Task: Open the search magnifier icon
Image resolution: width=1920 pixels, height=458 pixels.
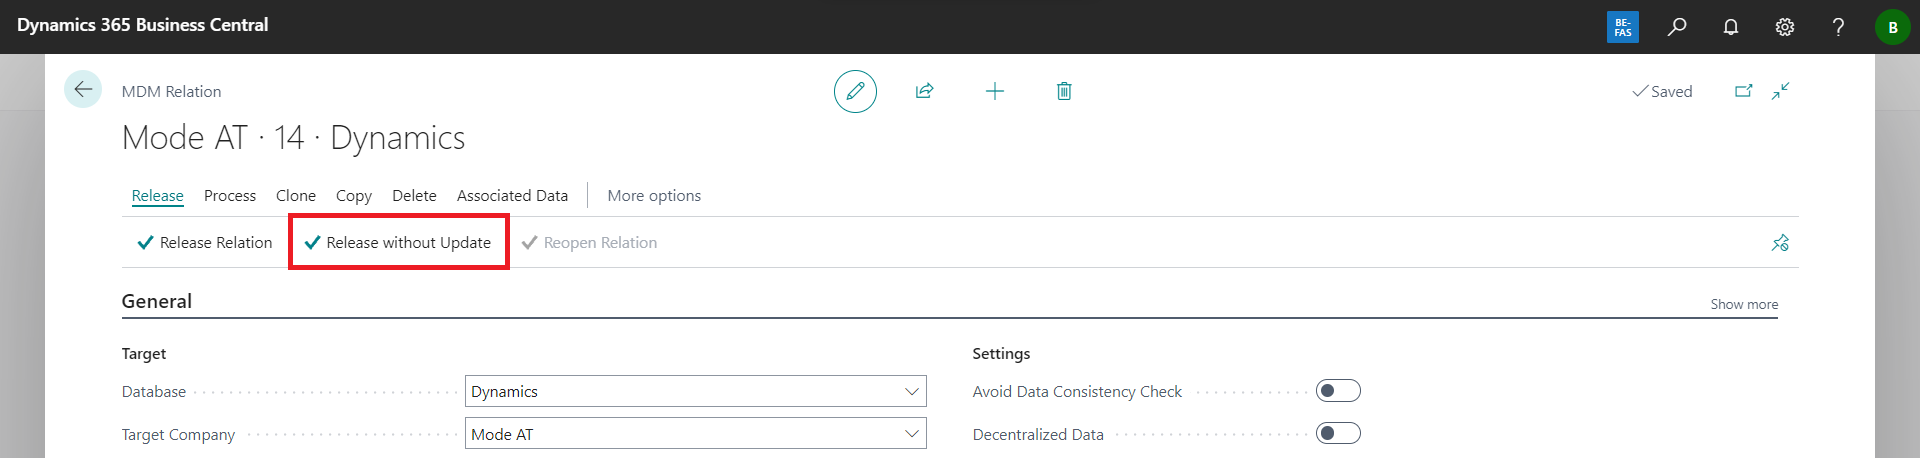Action: [x=1677, y=27]
